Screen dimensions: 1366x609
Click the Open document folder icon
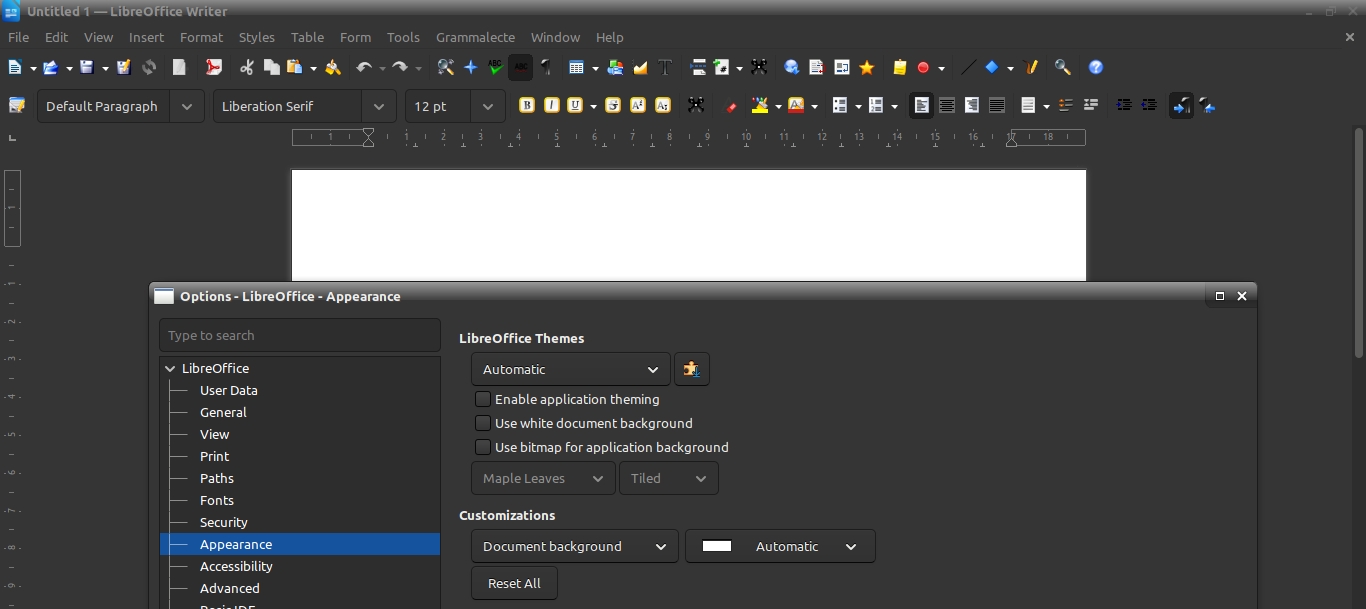[x=50, y=67]
